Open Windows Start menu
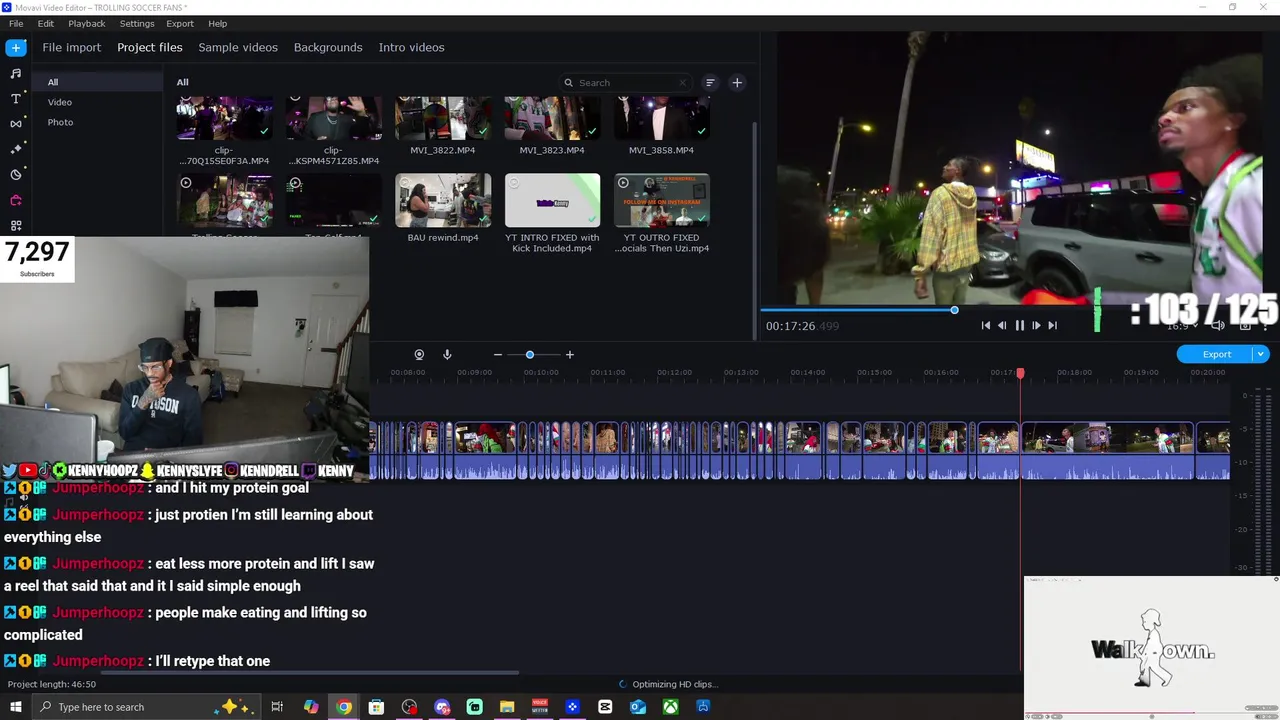Screen dimensions: 1280x720 [x=16, y=707]
